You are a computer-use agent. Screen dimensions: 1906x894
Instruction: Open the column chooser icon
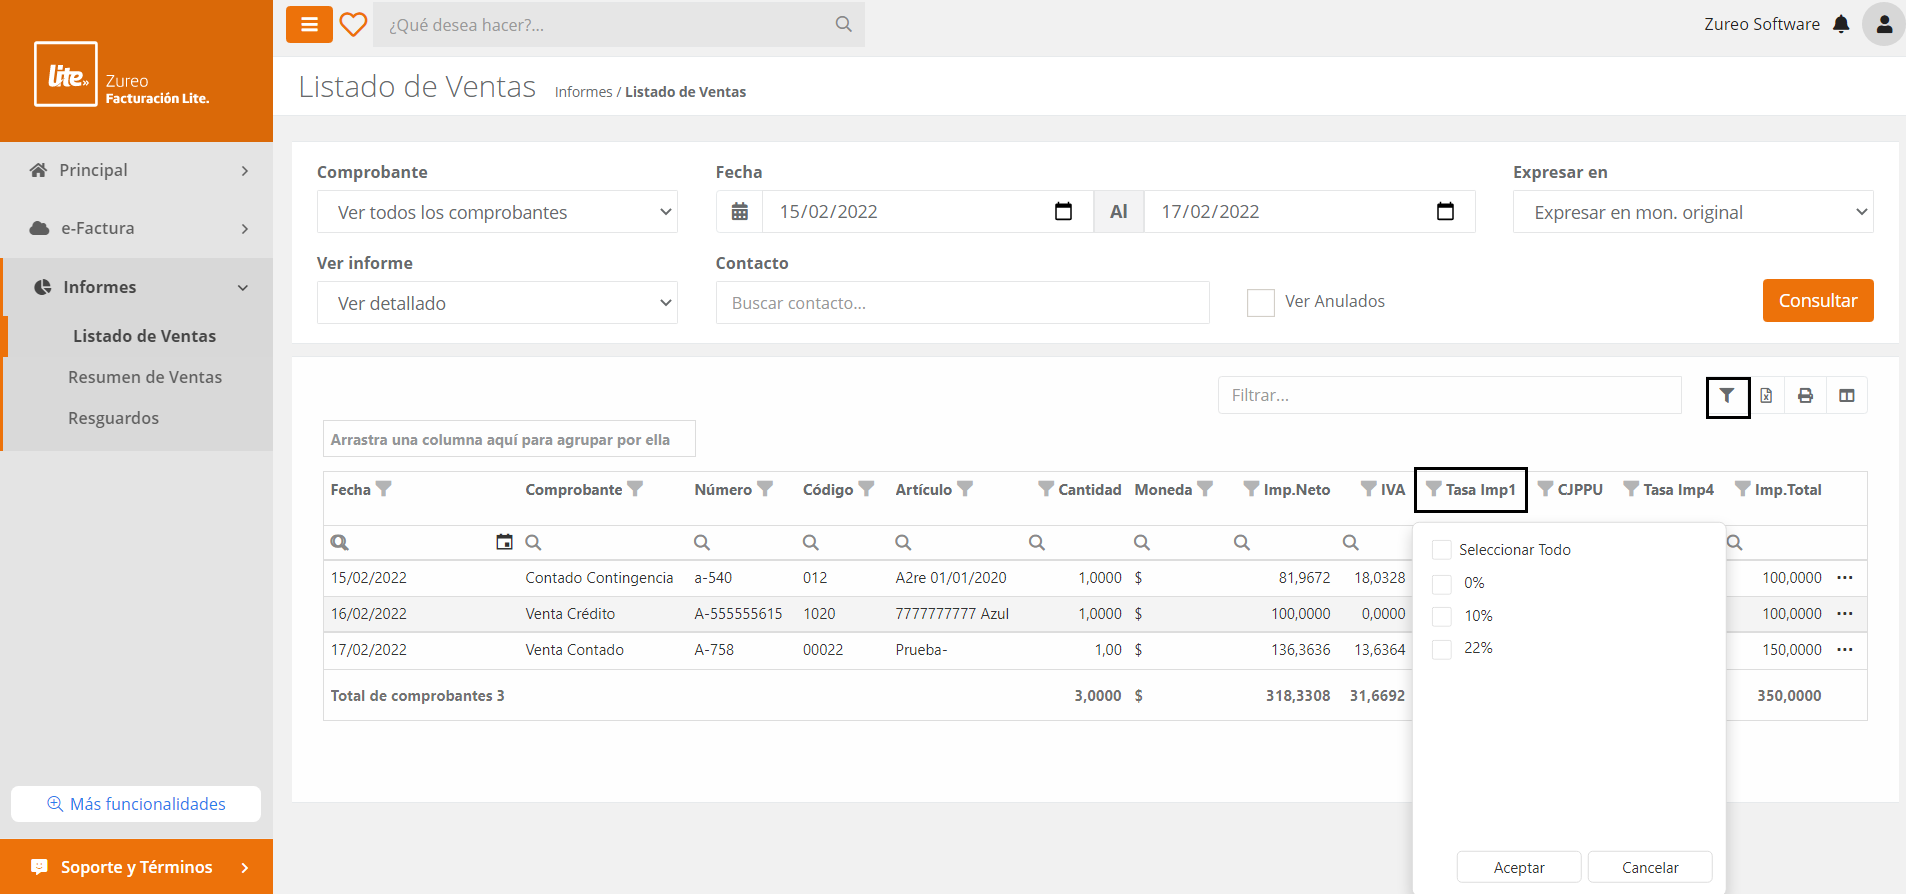pos(1846,396)
